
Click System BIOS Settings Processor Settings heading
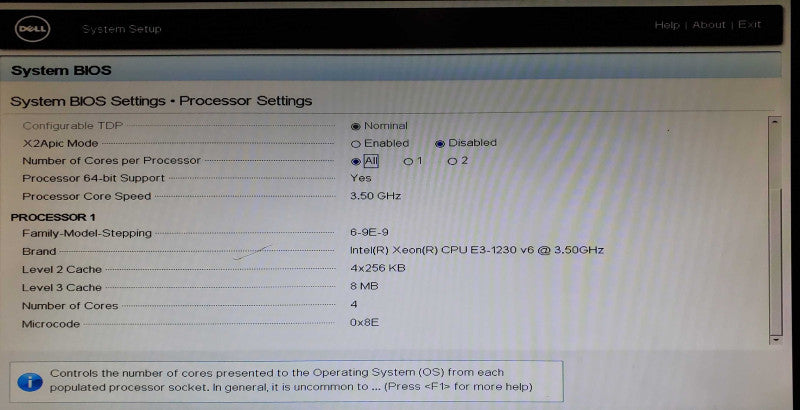tap(161, 101)
